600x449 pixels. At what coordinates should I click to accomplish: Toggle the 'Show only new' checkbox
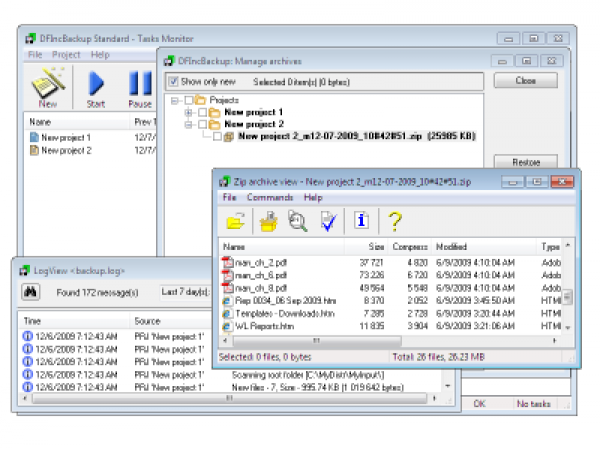173,81
